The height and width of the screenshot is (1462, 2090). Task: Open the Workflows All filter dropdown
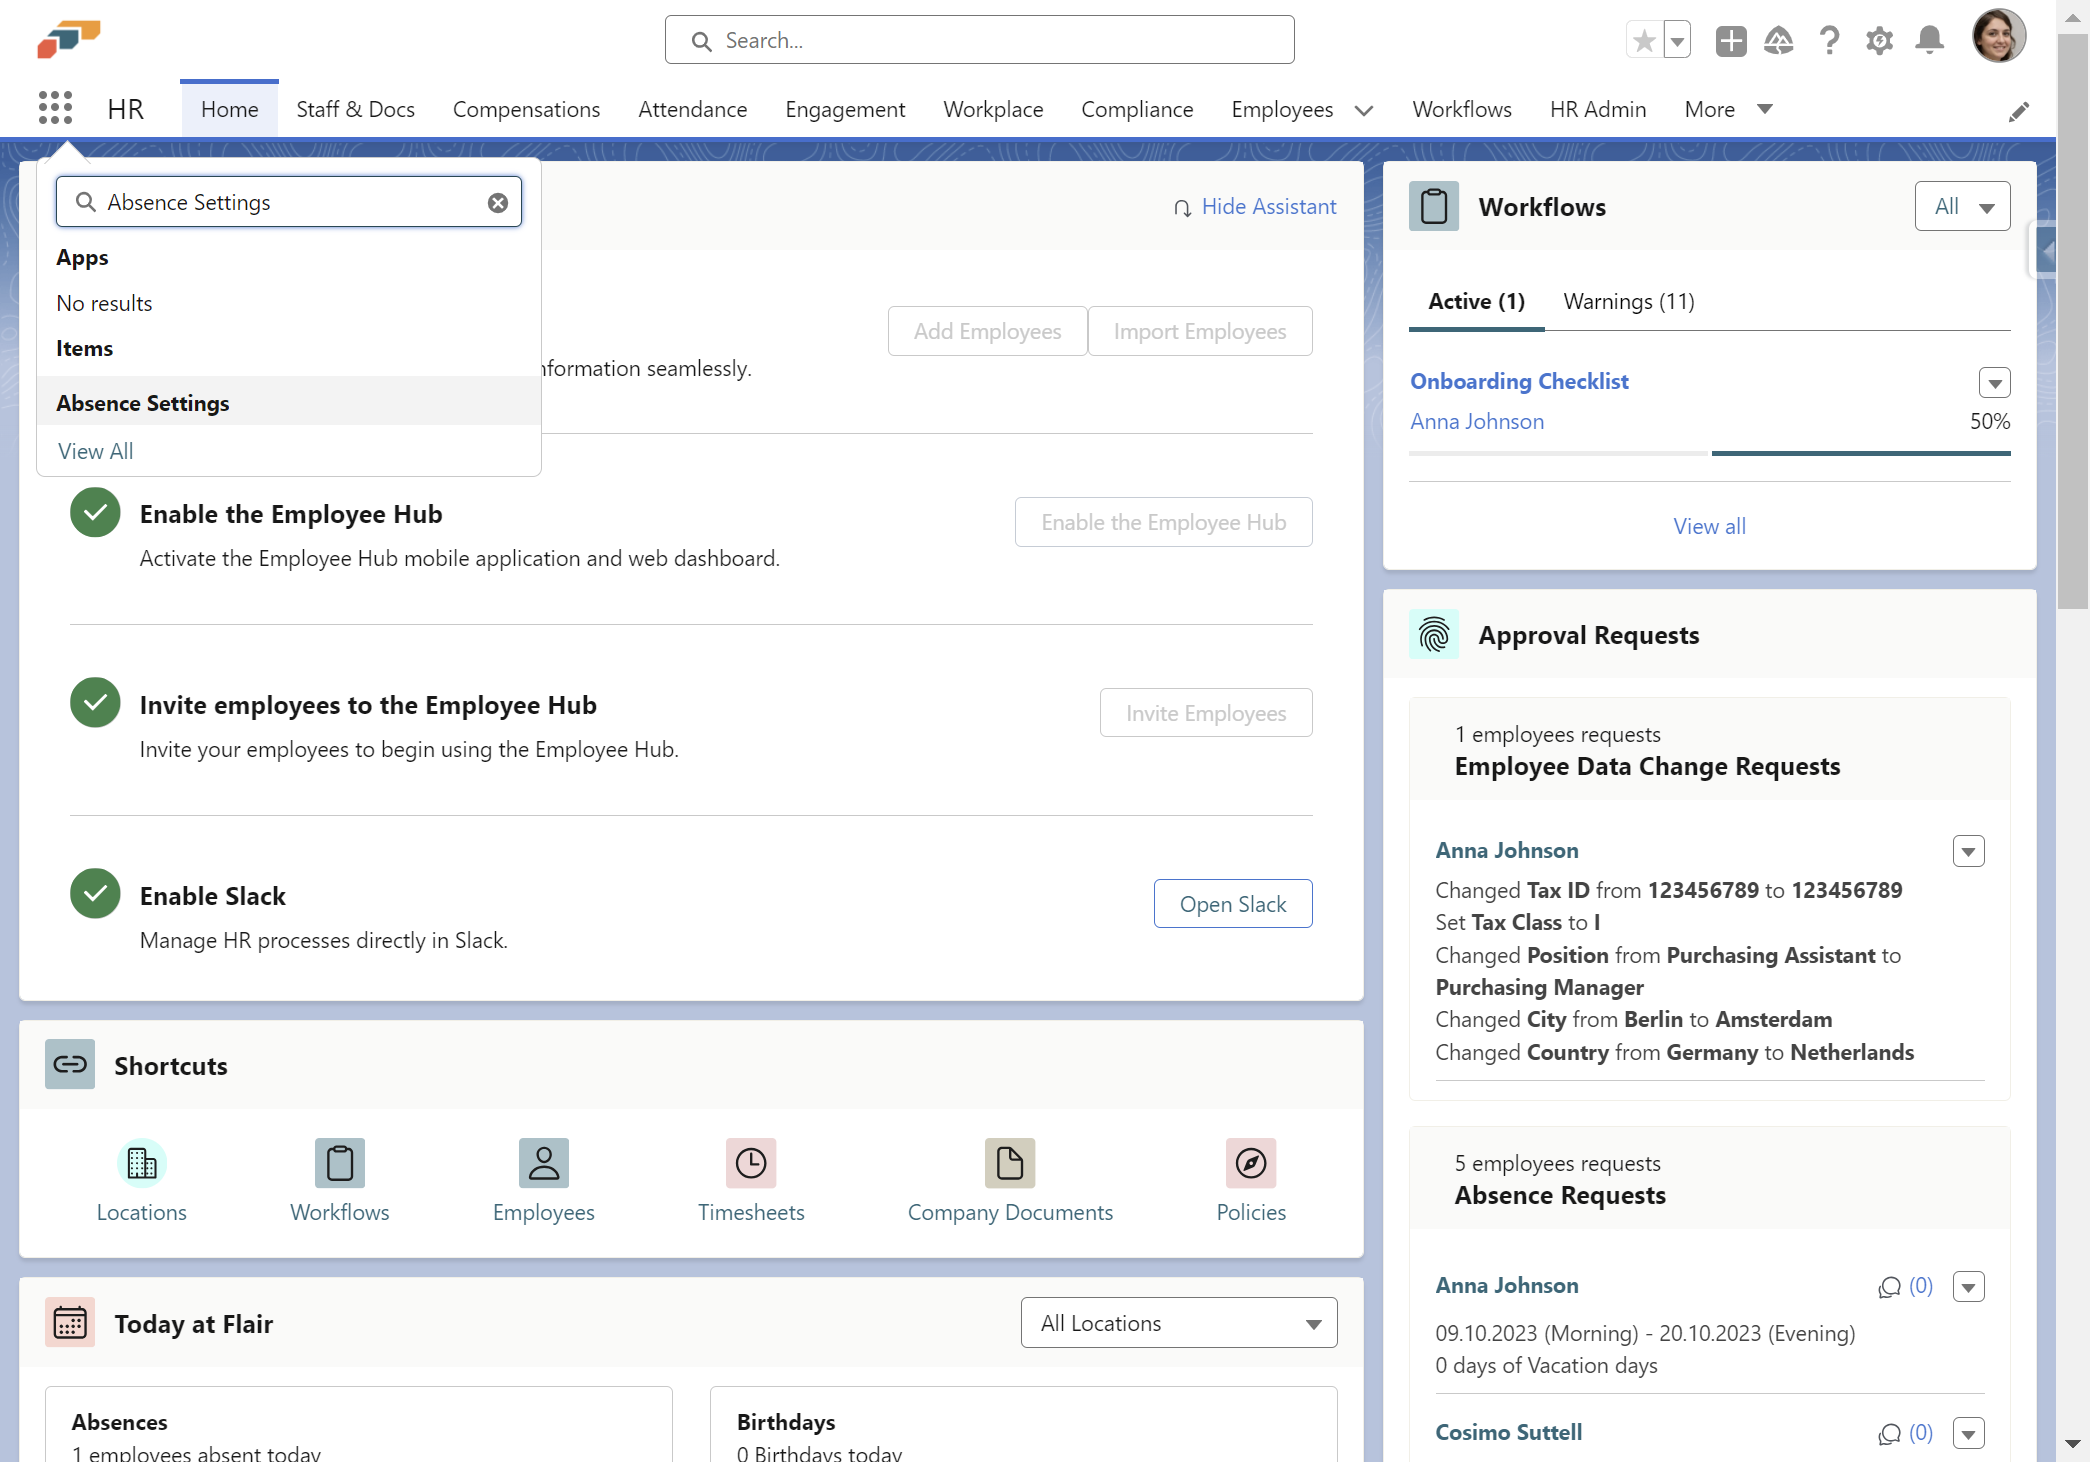click(x=1961, y=207)
